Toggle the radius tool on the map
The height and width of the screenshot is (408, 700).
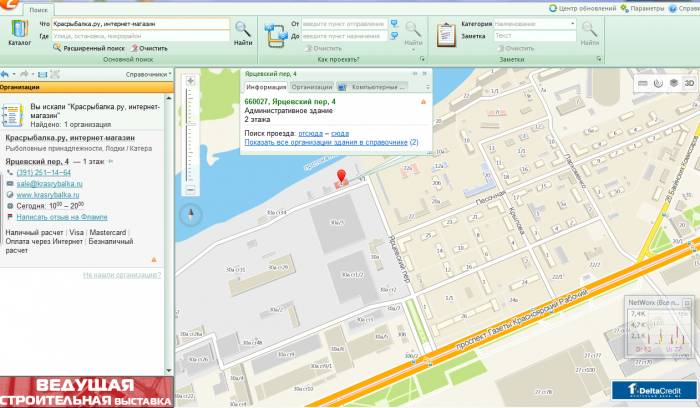[658, 83]
